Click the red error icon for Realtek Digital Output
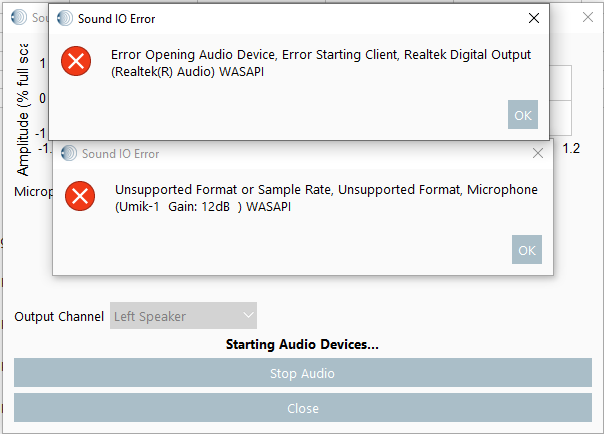The width and height of the screenshot is (604, 434). 76,61
